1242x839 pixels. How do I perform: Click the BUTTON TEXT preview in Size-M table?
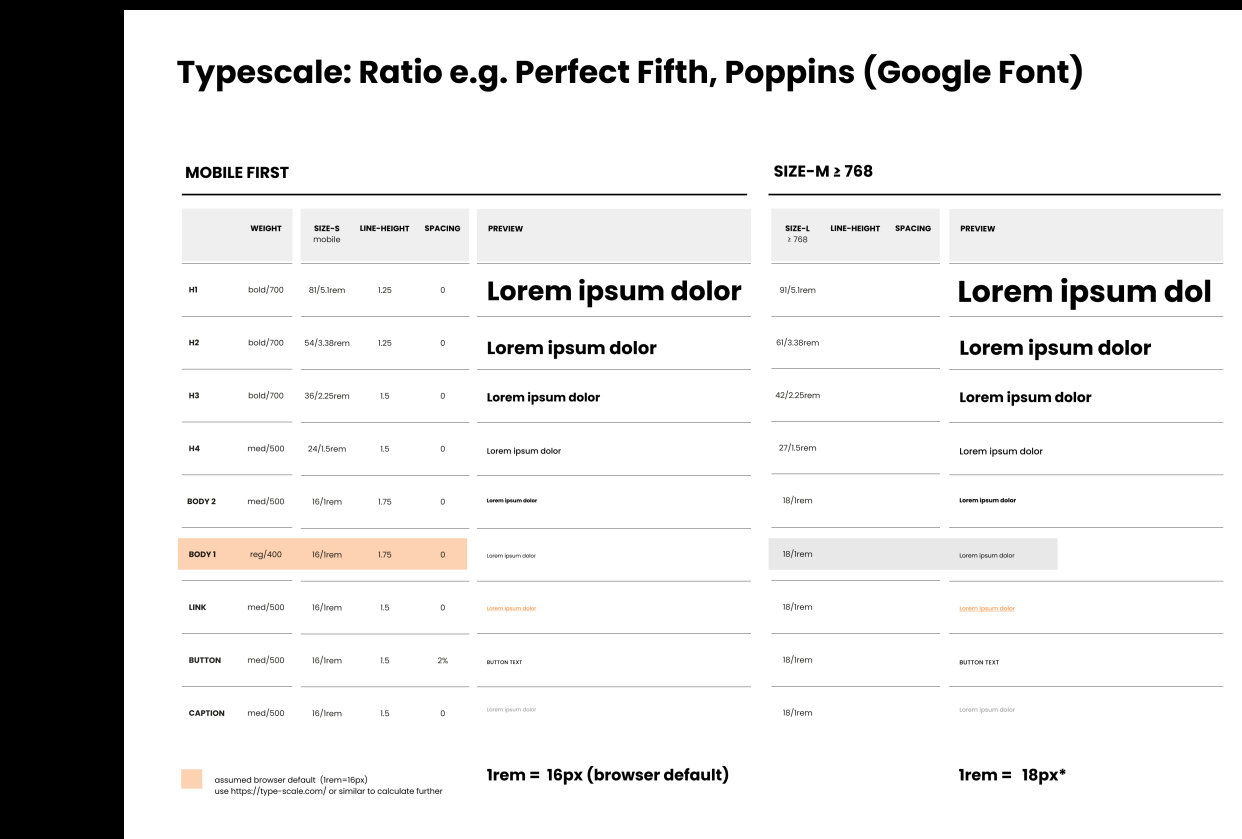coord(979,662)
